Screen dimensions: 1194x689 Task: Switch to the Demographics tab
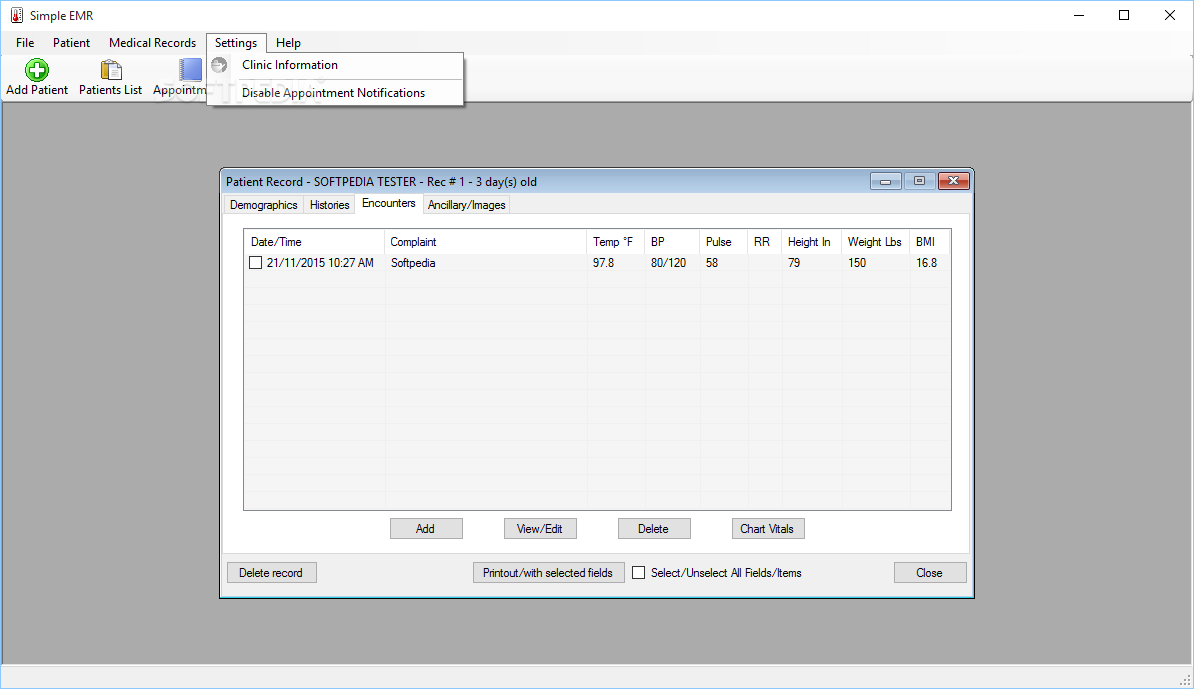coord(263,205)
